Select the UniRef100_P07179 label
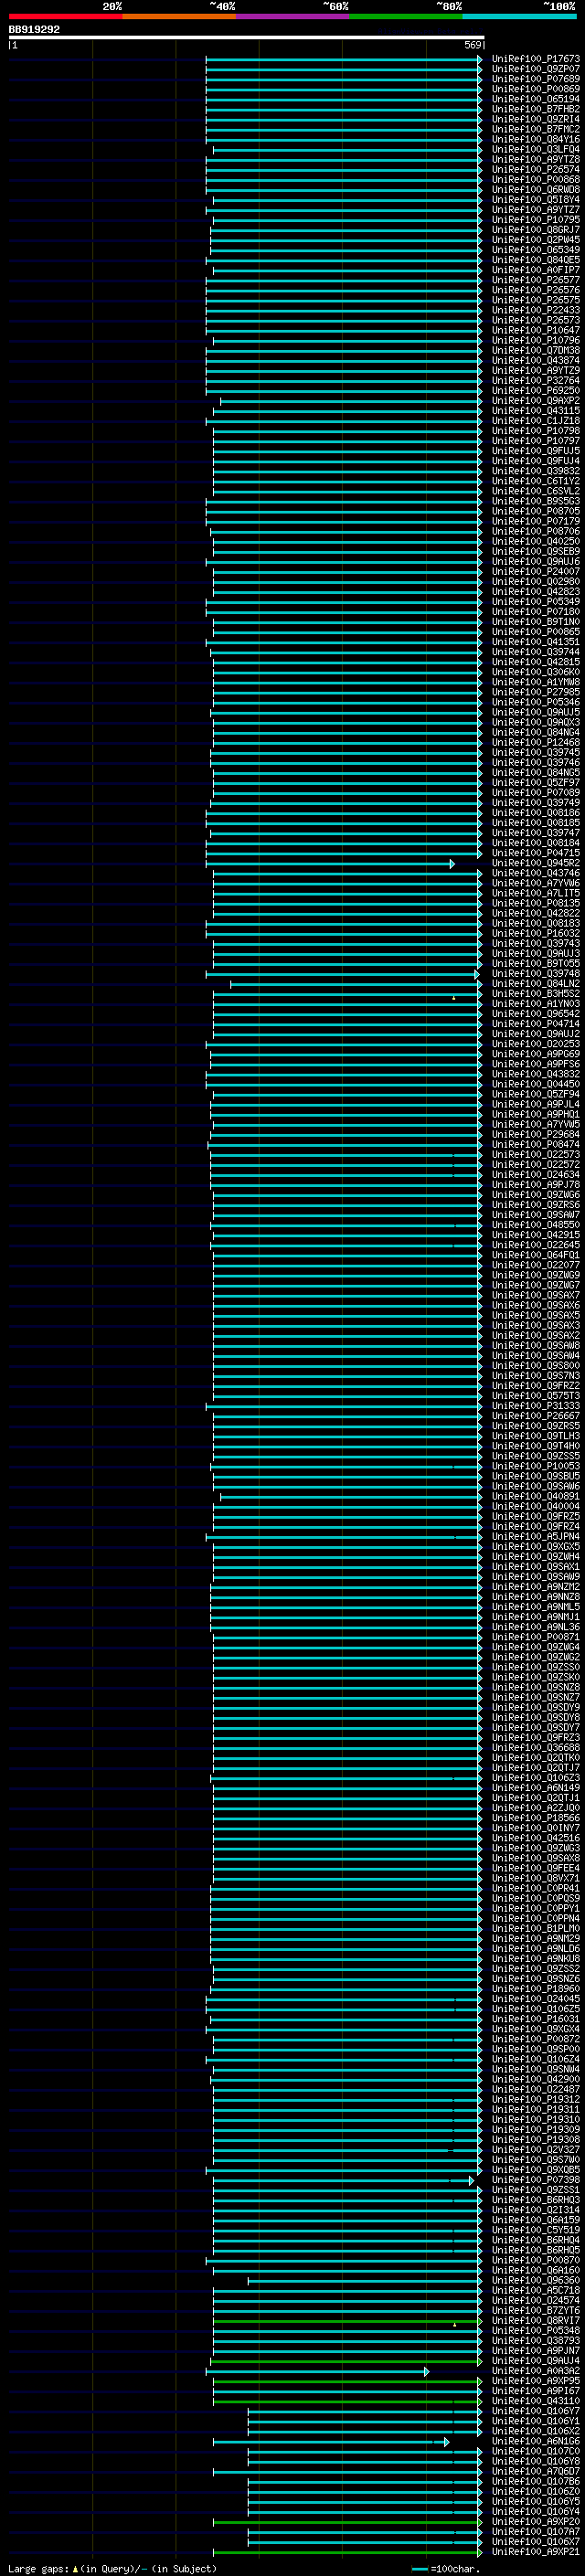 click(535, 521)
